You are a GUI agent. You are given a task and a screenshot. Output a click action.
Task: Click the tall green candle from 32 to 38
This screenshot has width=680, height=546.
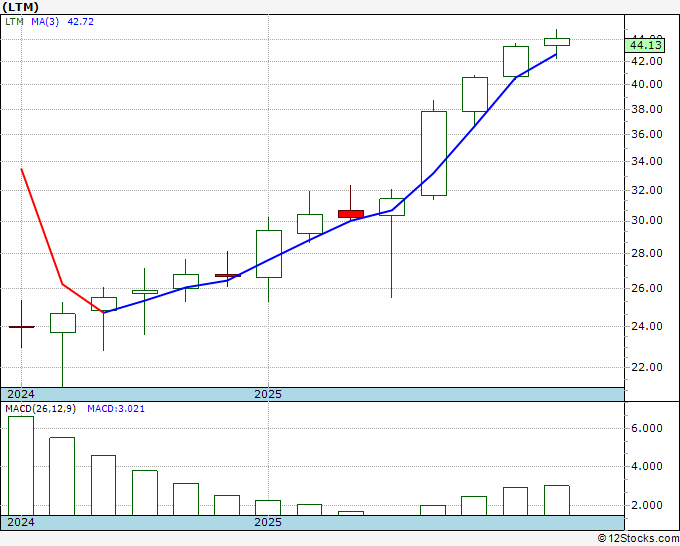click(x=434, y=154)
